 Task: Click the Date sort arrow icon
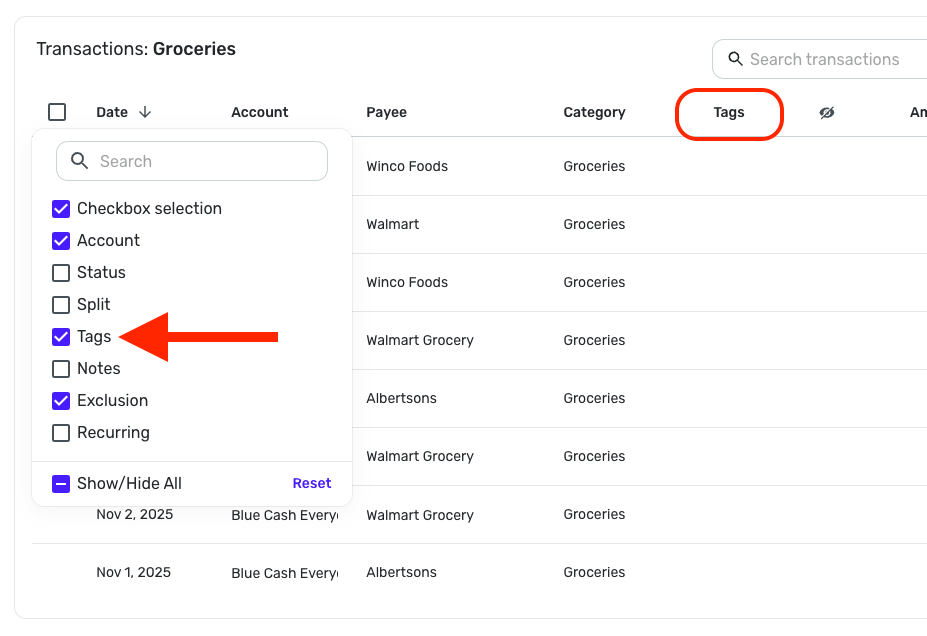pos(145,113)
